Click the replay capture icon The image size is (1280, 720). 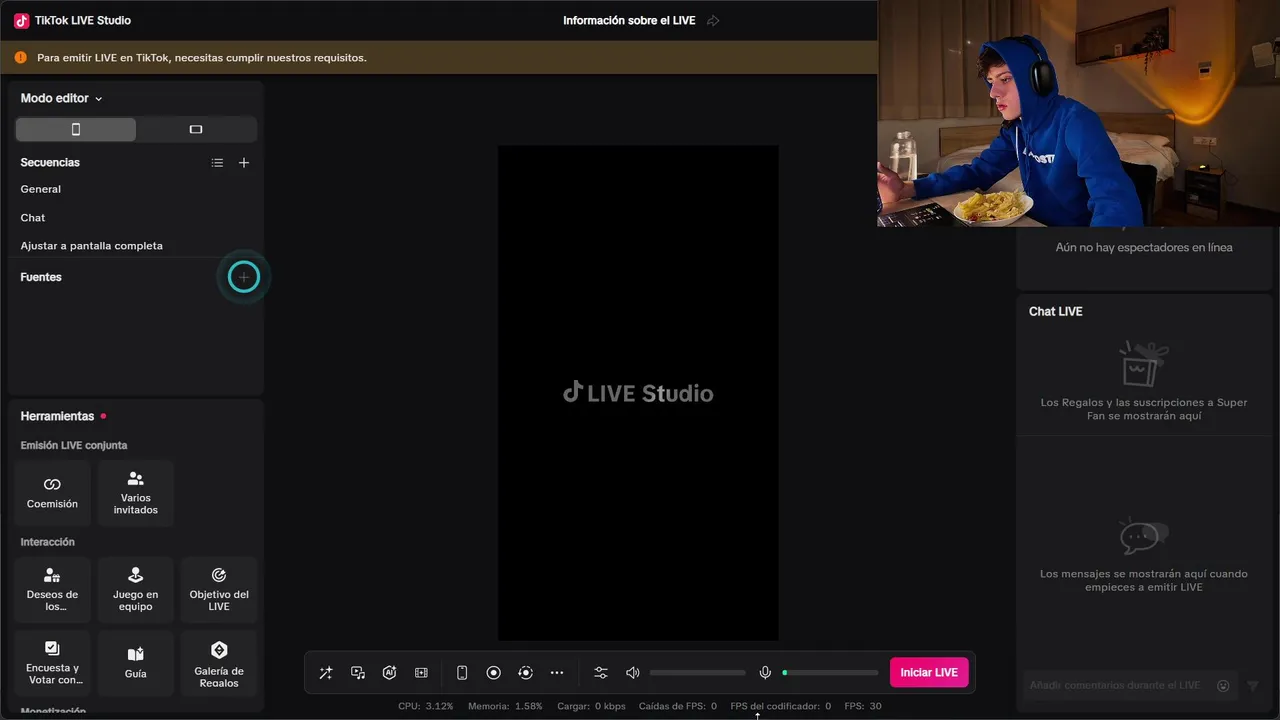pyautogui.click(x=526, y=673)
